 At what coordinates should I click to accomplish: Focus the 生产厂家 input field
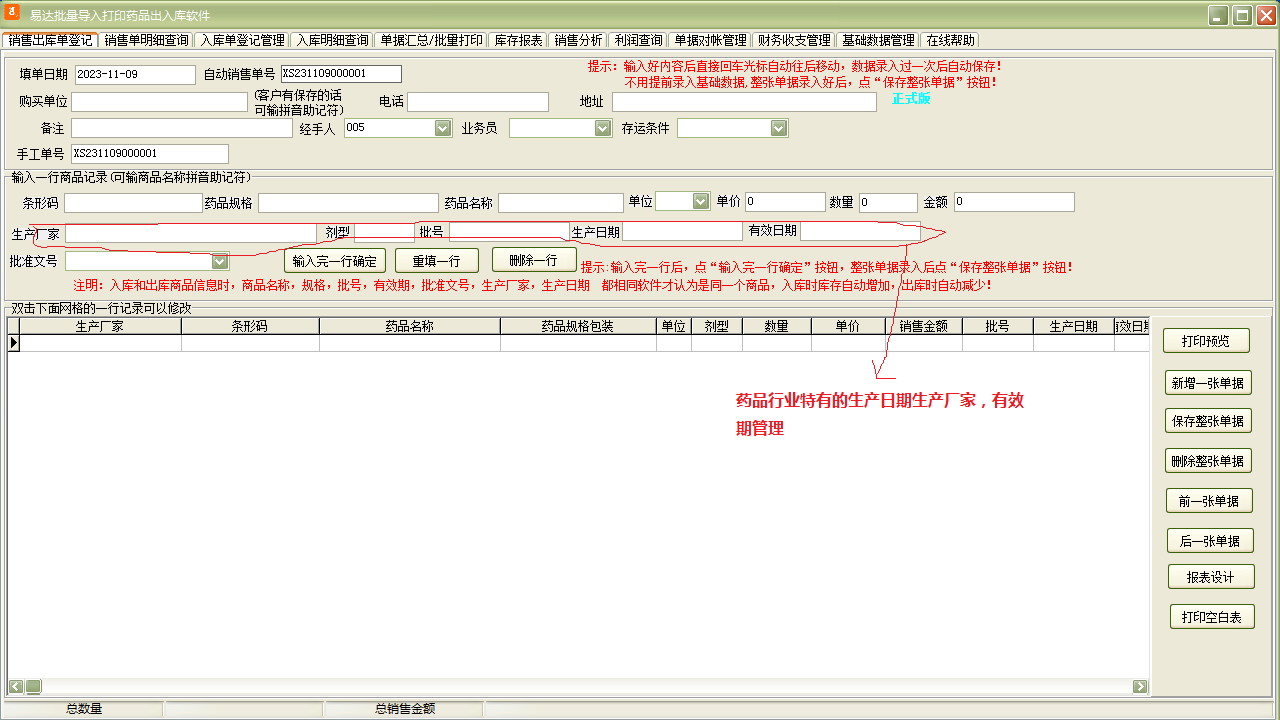[x=191, y=233]
